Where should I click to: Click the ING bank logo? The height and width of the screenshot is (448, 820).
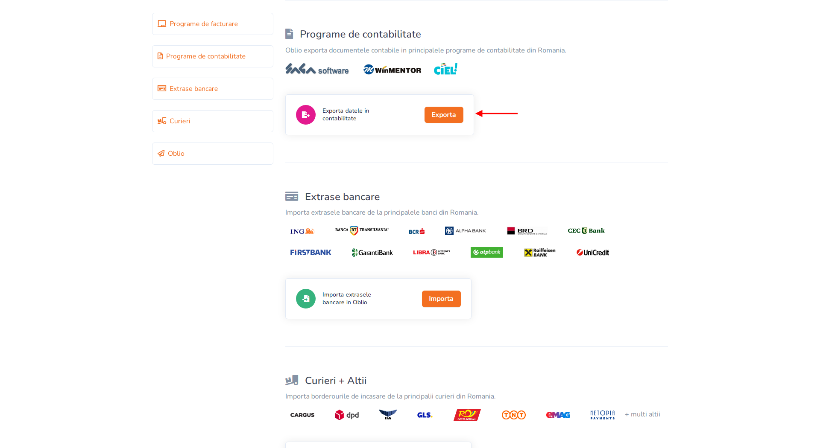(x=302, y=231)
